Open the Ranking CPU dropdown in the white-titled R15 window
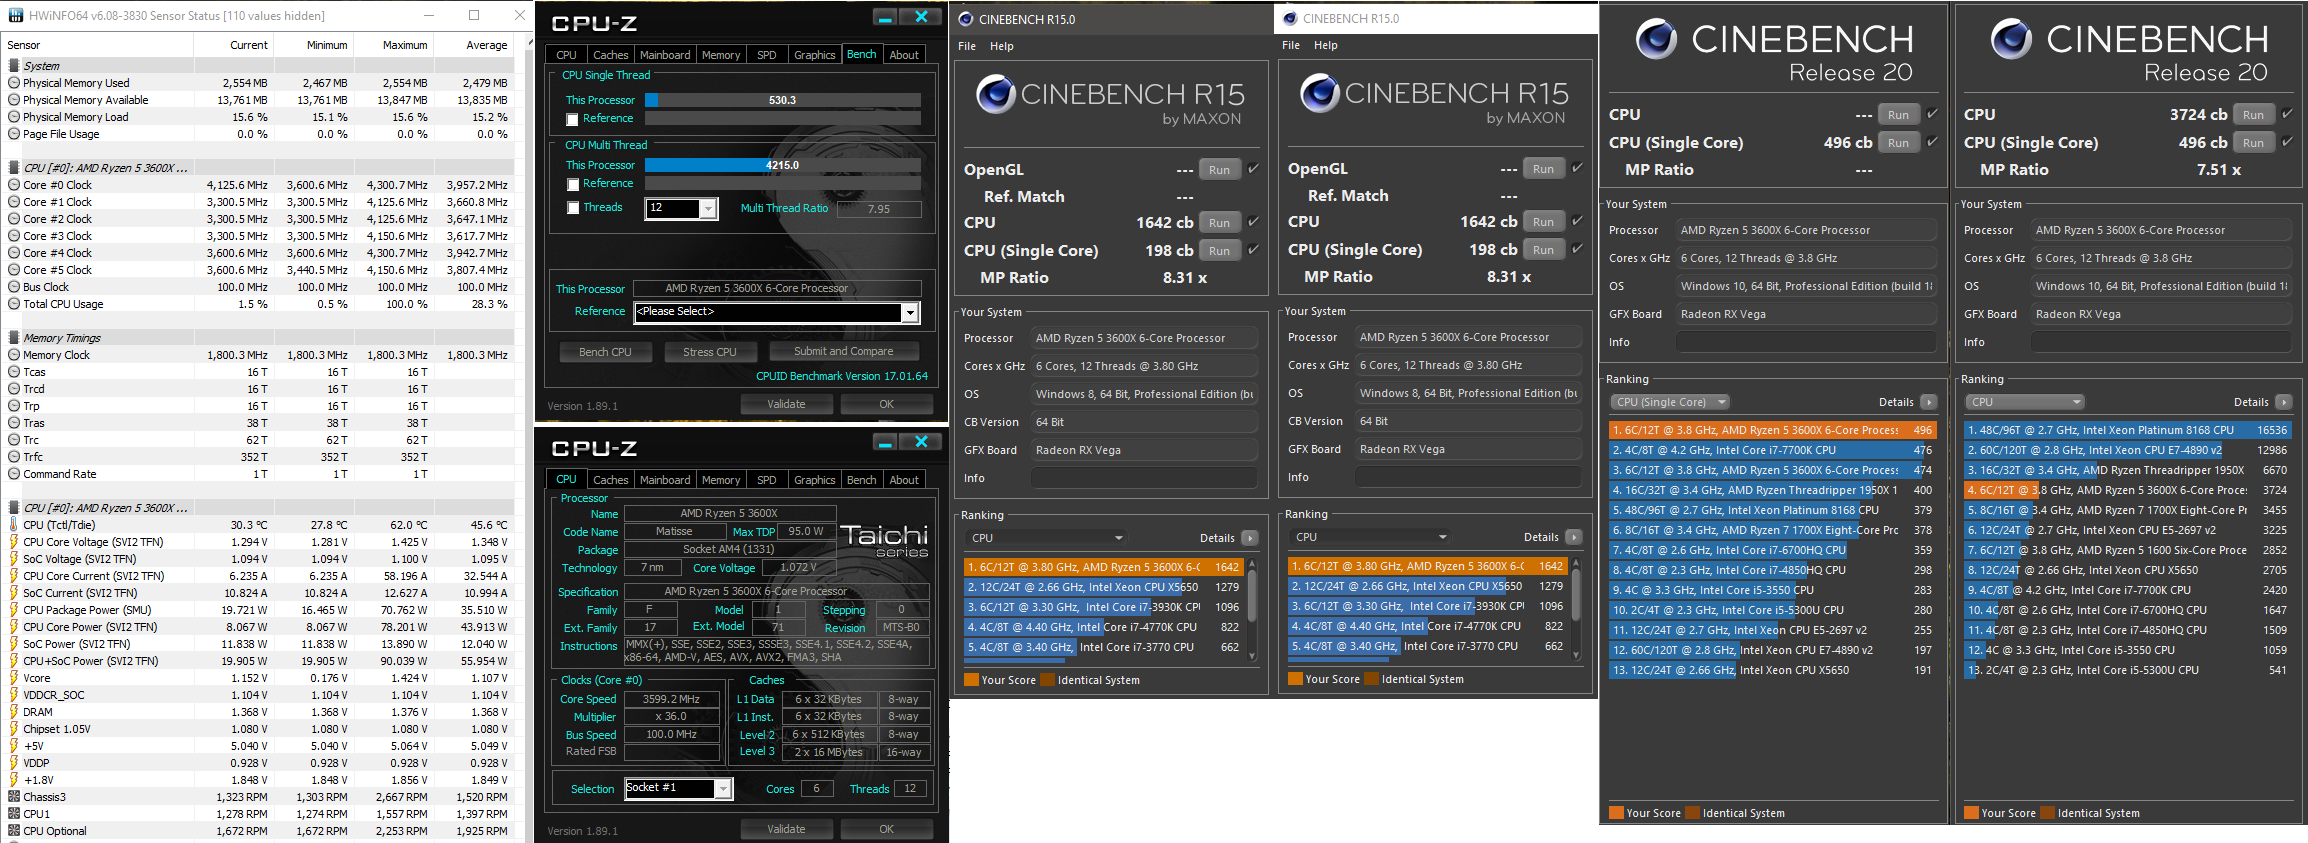This screenshot has height=843, width=2308. [x=1370, y=537]
